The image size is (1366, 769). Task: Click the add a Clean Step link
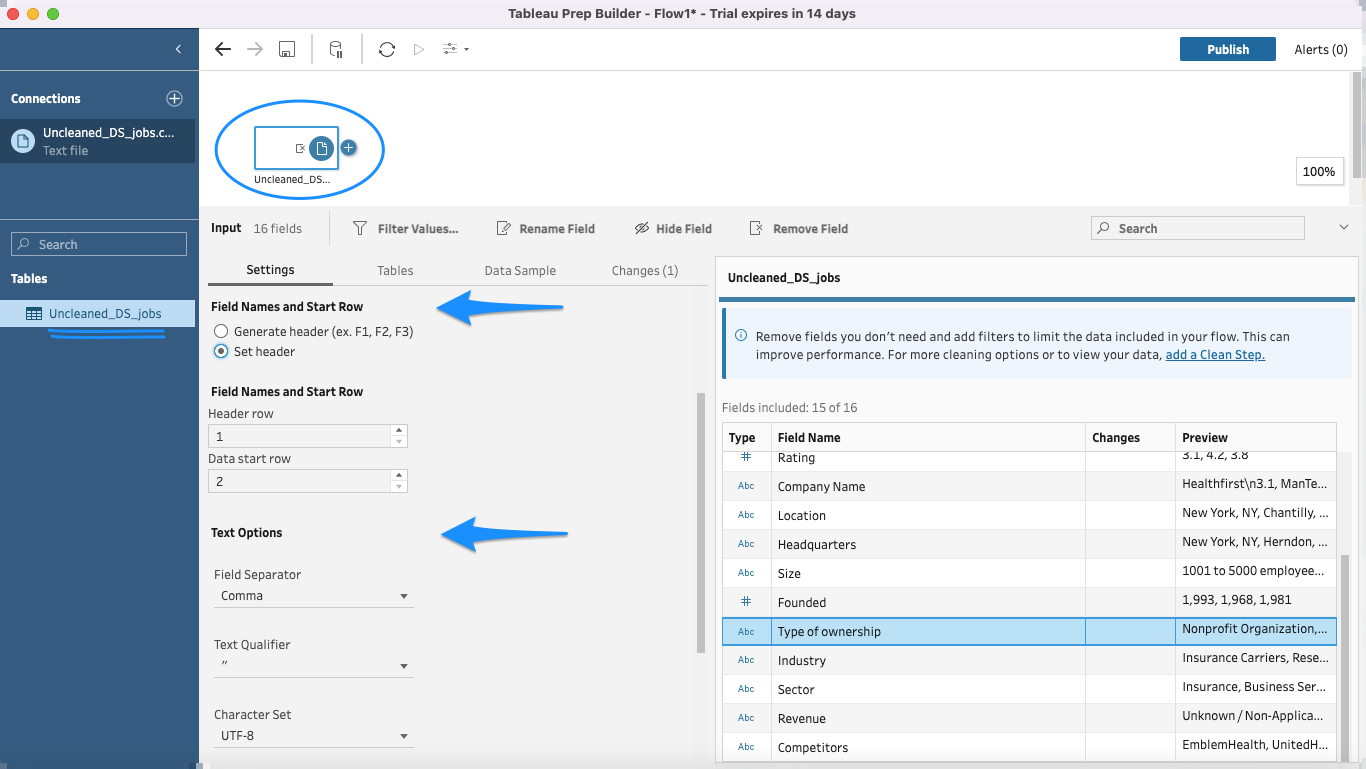point(1215,355)
